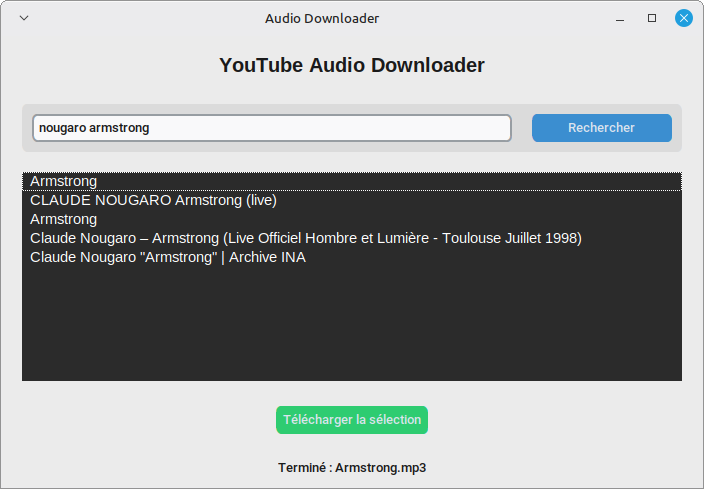Select 'CLAUDE NOUGARO Armstrong (live)' result
Screen dimensions: 704x489
pyautogui.click(x=153, y=200)
